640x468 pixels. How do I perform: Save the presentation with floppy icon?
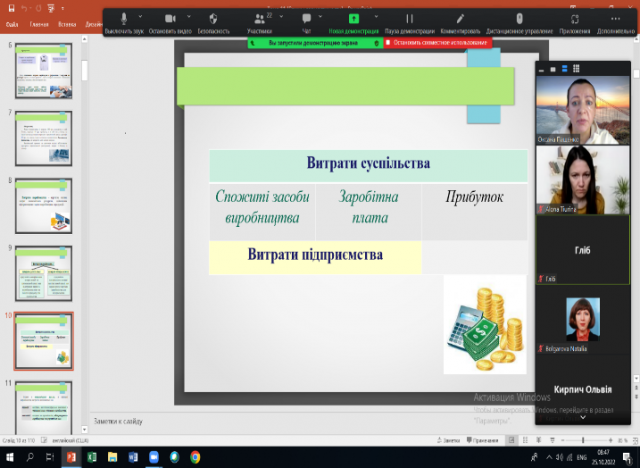click(x=11, y=8)
